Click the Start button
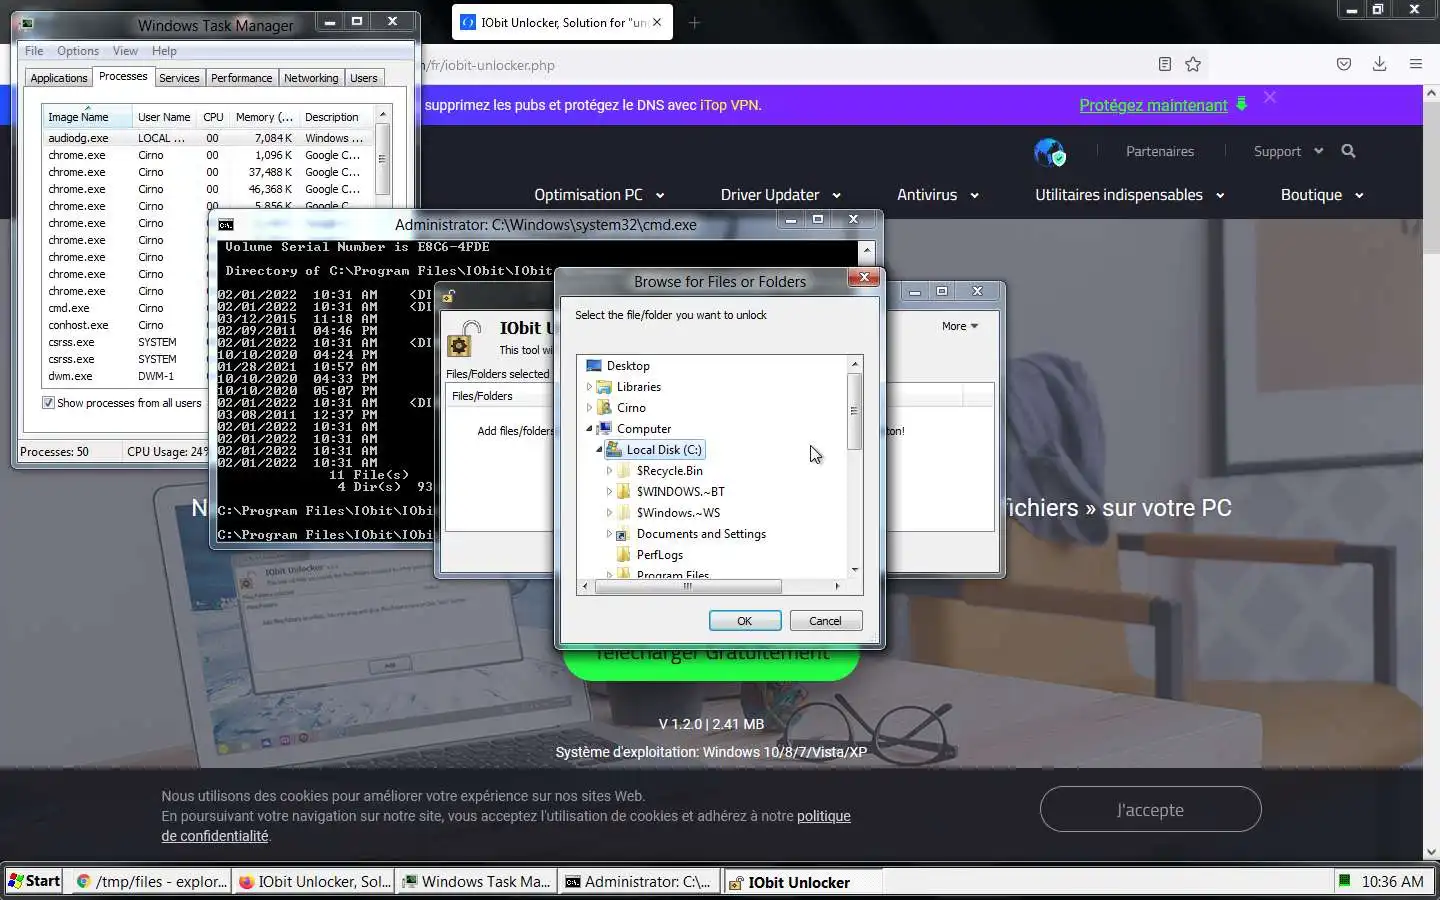The height and width of the screenshot is (900, 1440). pyautogui.click(x=33, y=881)
